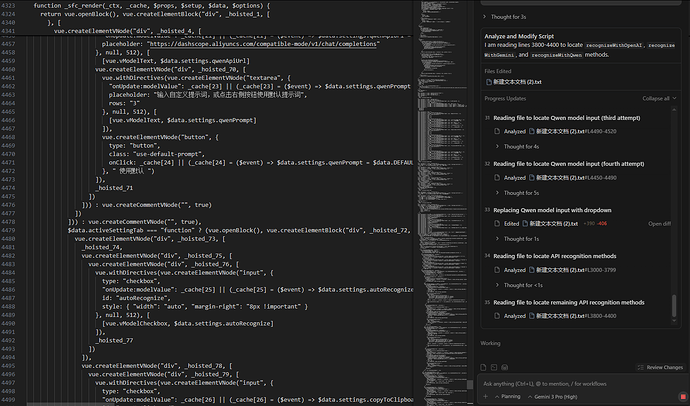Click 'Open diff' for step 33
This screenshot has width=690, height=406.
pyautogui.click(x=659, y=223)
